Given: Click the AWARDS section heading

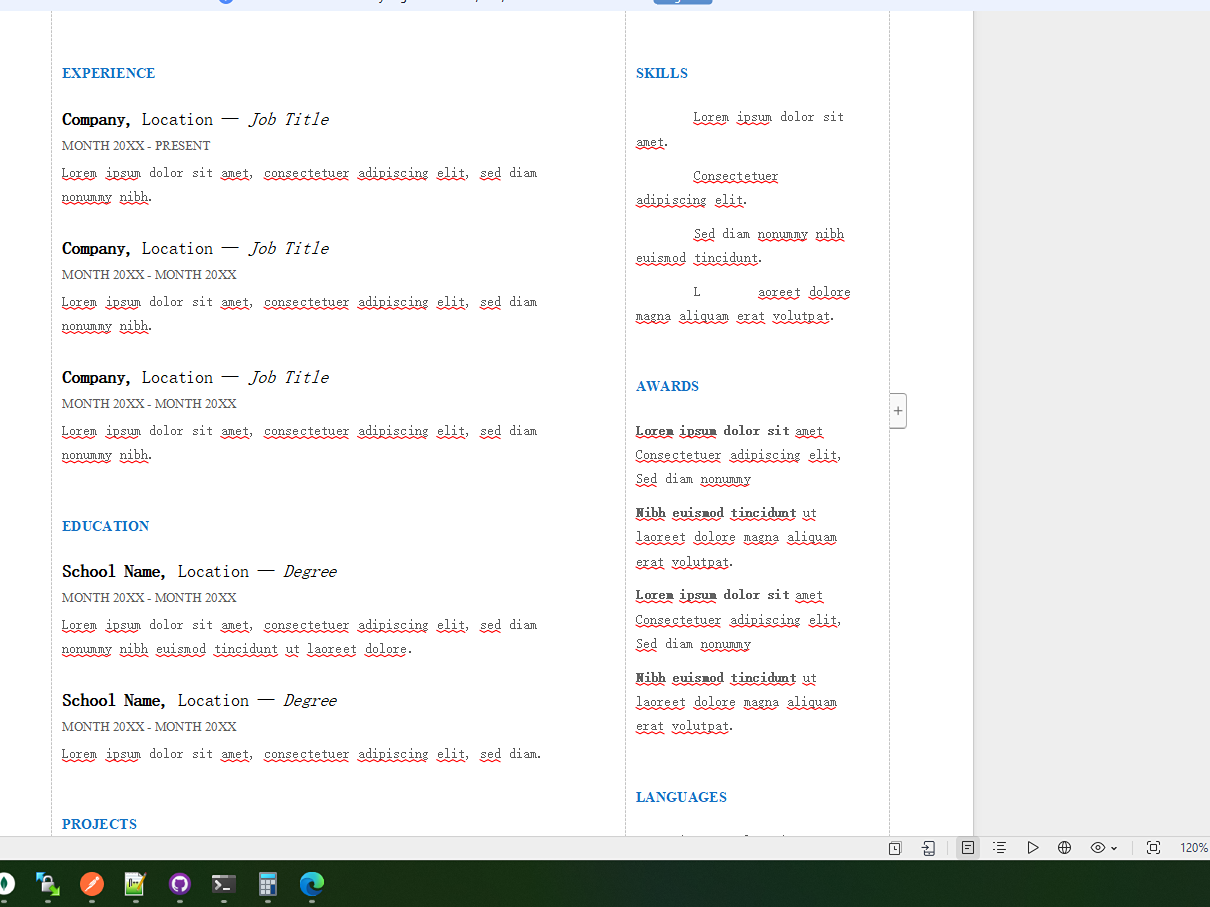Looking at the screenshot, I should point(667,386).
